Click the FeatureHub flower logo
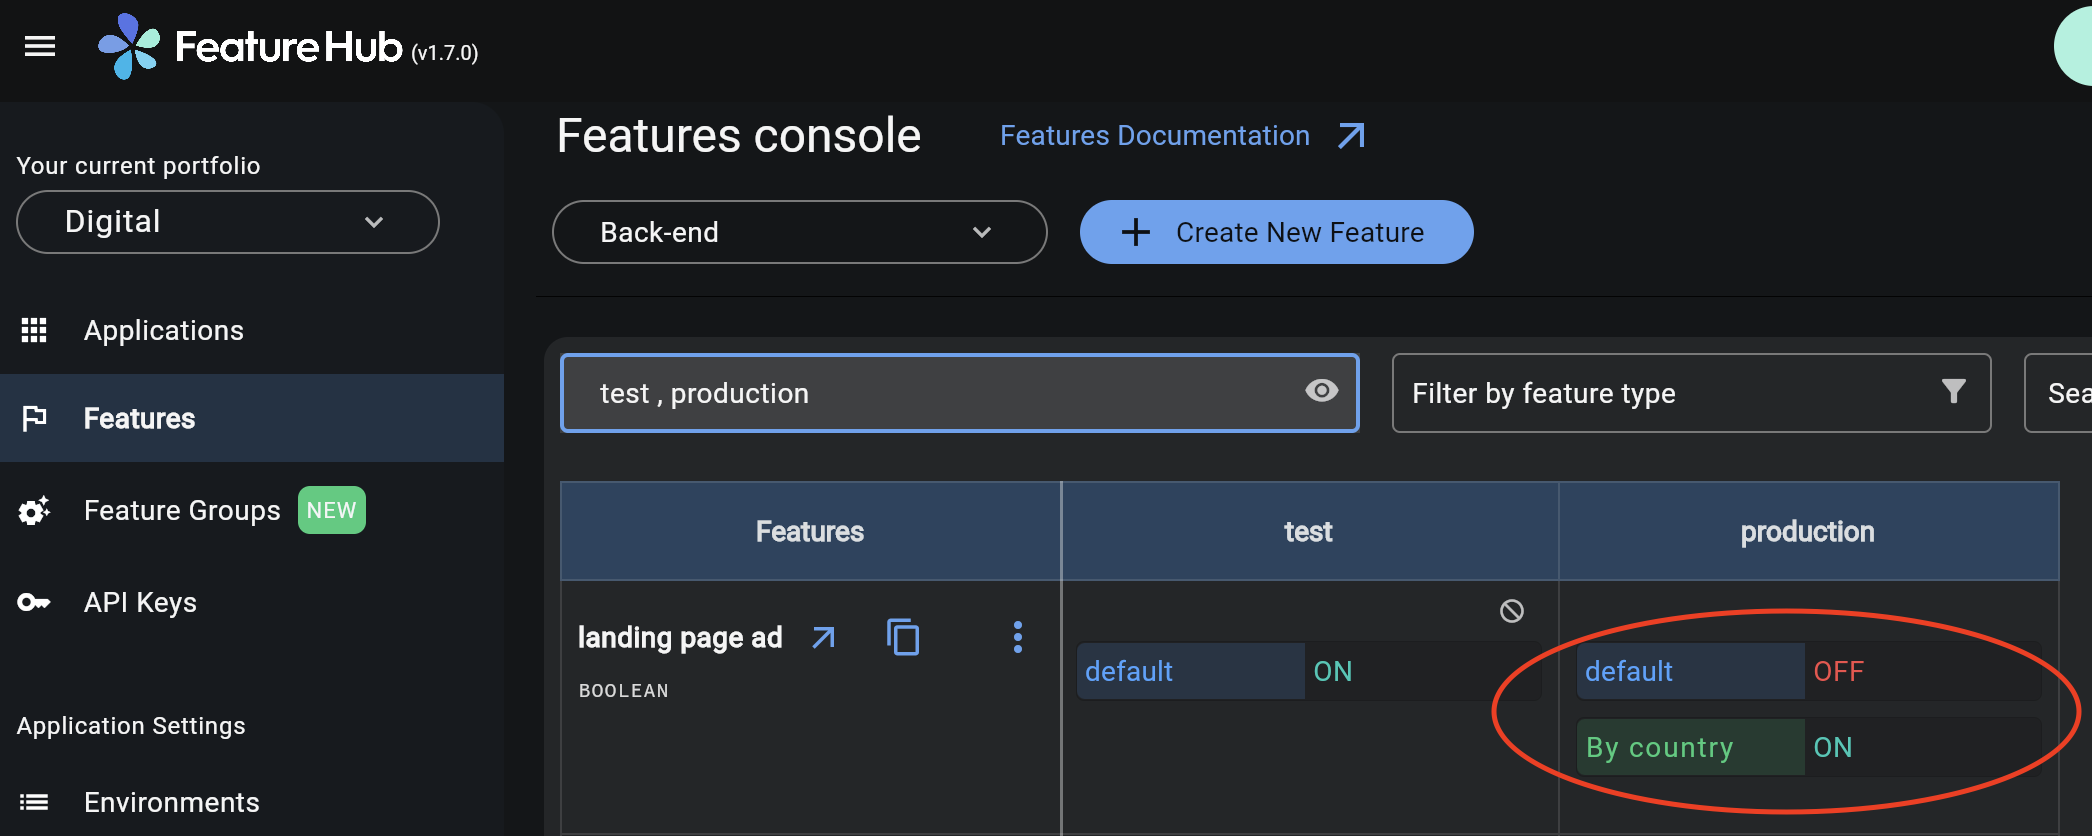Screen dimensions: 2092x836 (129, 46)
